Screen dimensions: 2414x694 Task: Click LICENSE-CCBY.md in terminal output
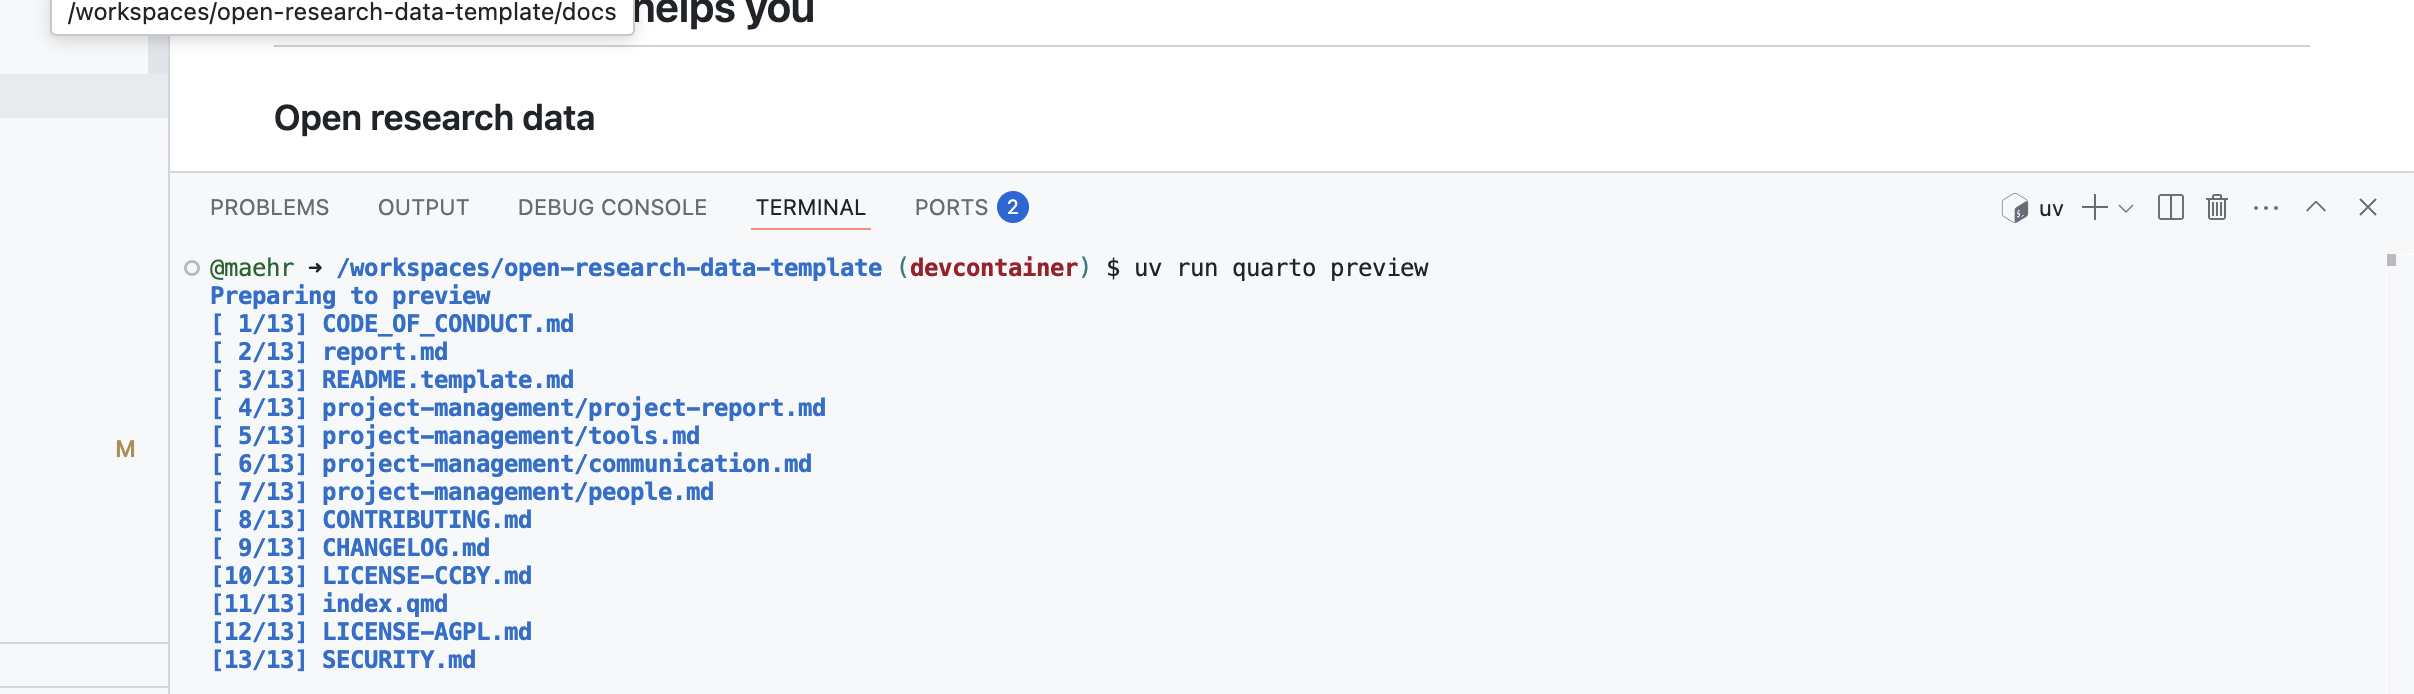(x=427, y=576)
